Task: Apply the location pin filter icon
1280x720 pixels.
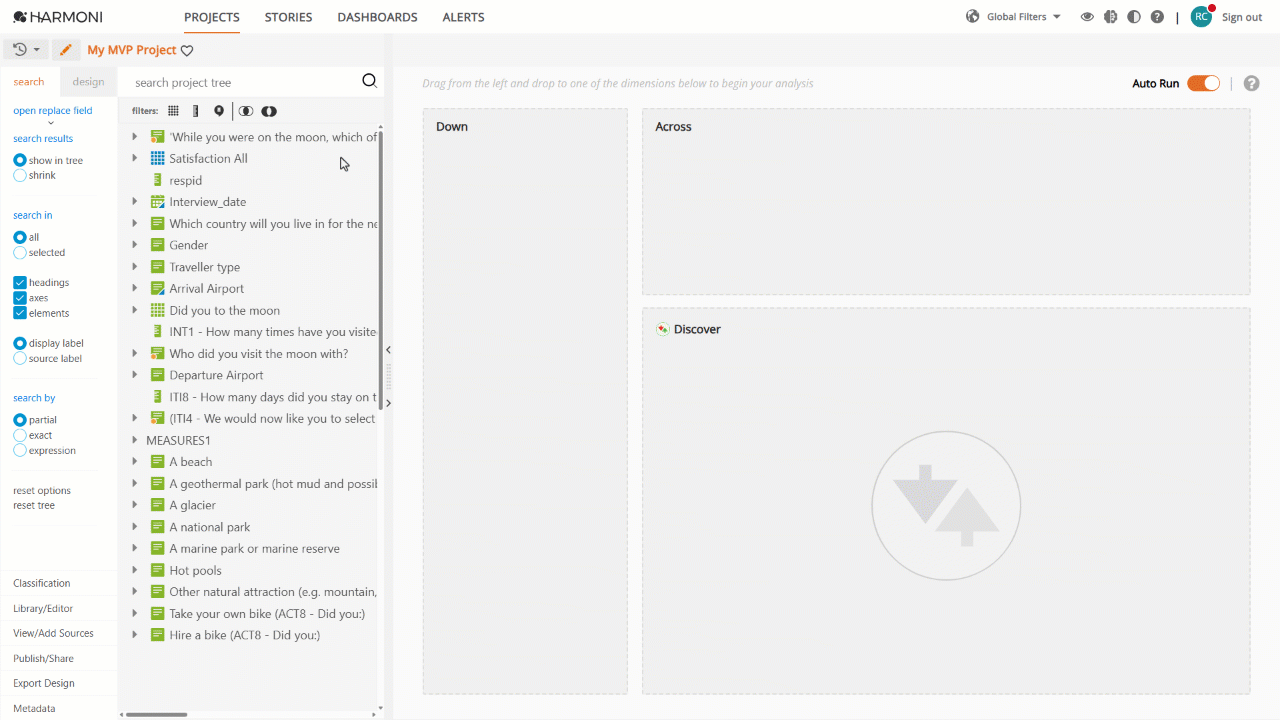Action: click(219, 111)
